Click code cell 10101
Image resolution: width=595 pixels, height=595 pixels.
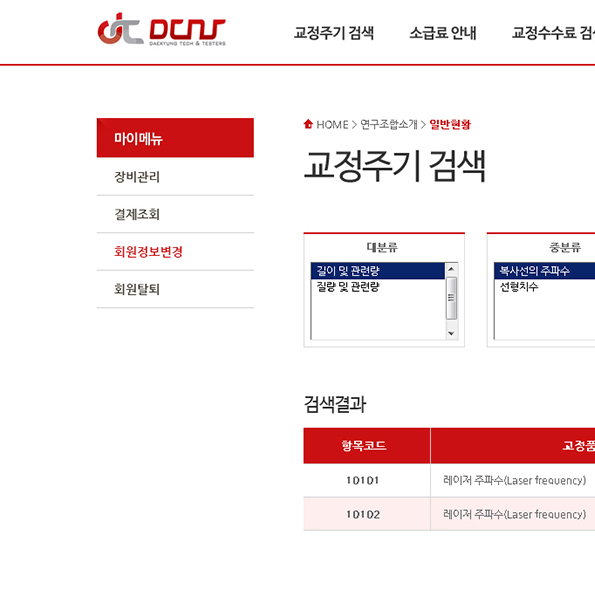click(363, 480)
